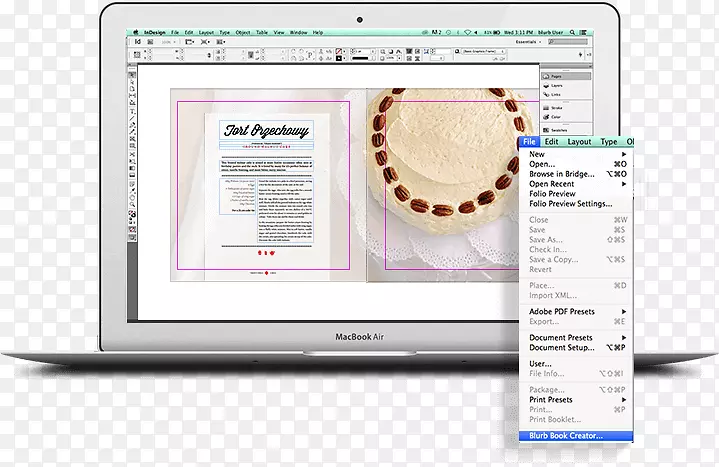Select the Selection tool in the toolbox
Image resolution: width=719 pixels, height=467 pixels.
(x=132, y=75)
